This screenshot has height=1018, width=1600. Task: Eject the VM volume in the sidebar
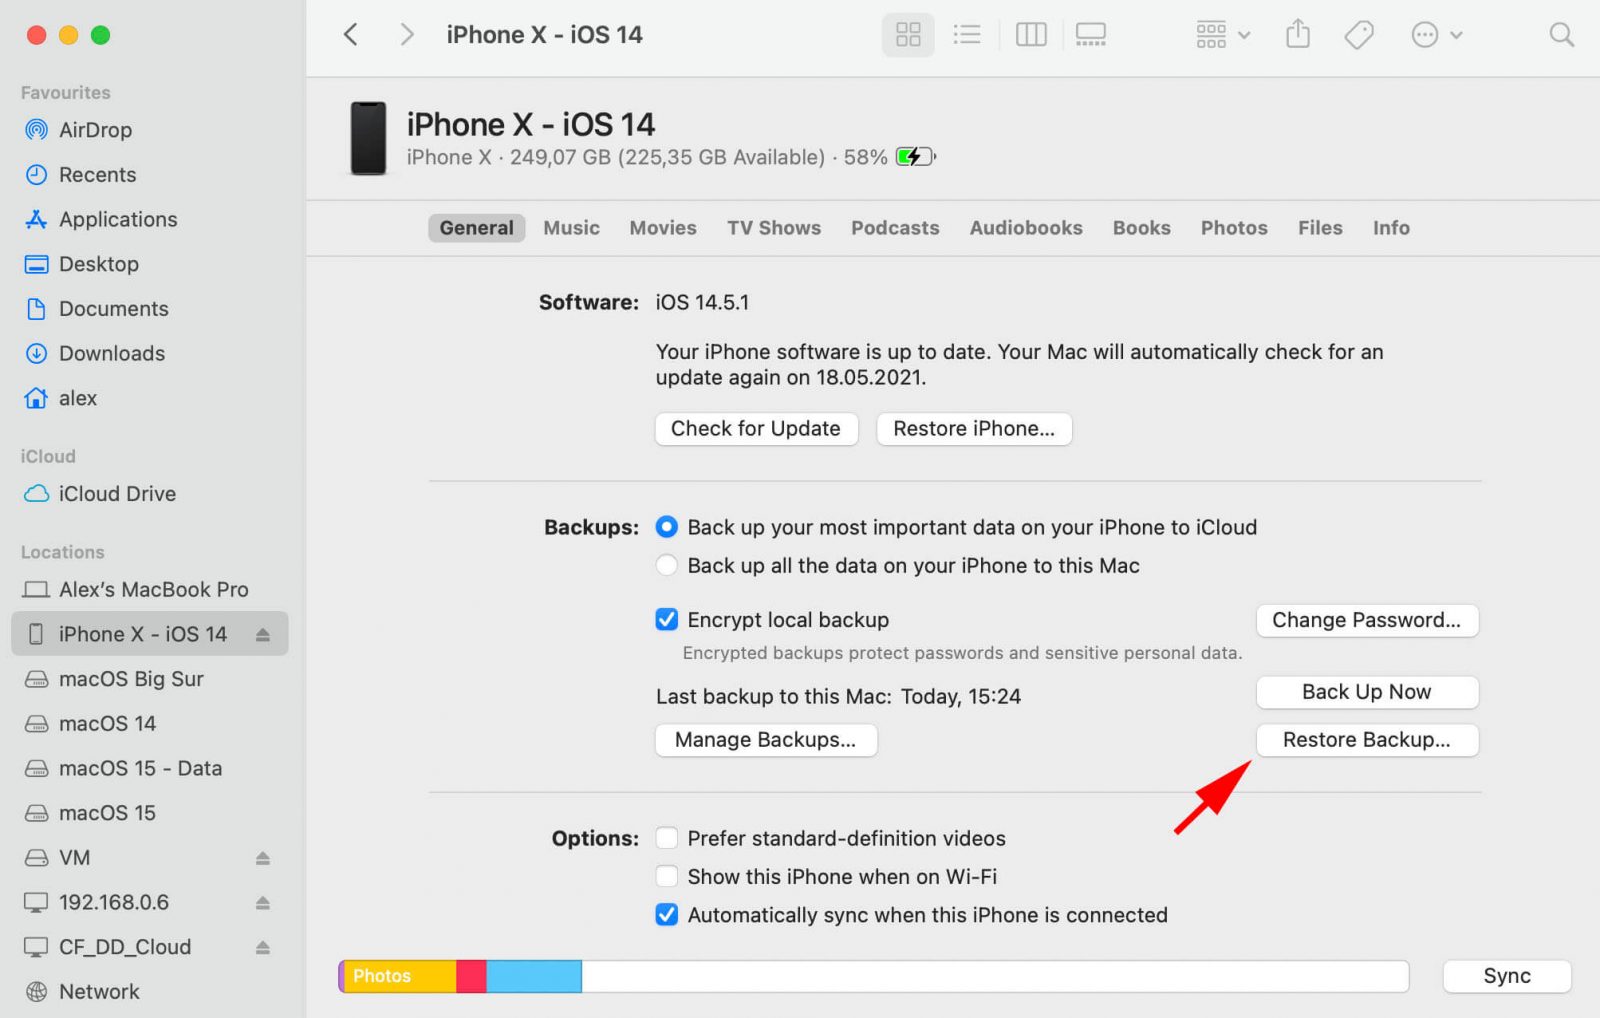[x=264, y=857]
